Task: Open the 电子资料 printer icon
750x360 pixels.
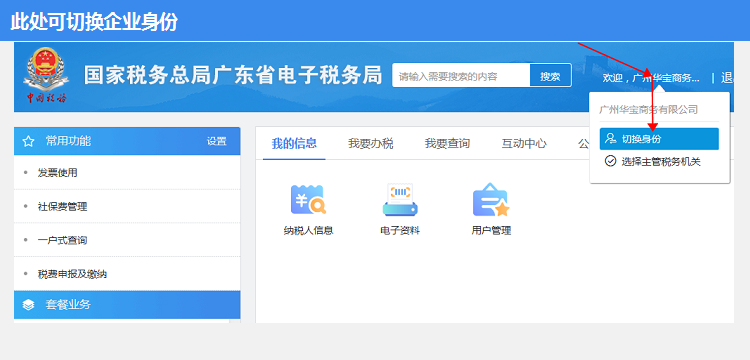Action: tap(400, 199)
